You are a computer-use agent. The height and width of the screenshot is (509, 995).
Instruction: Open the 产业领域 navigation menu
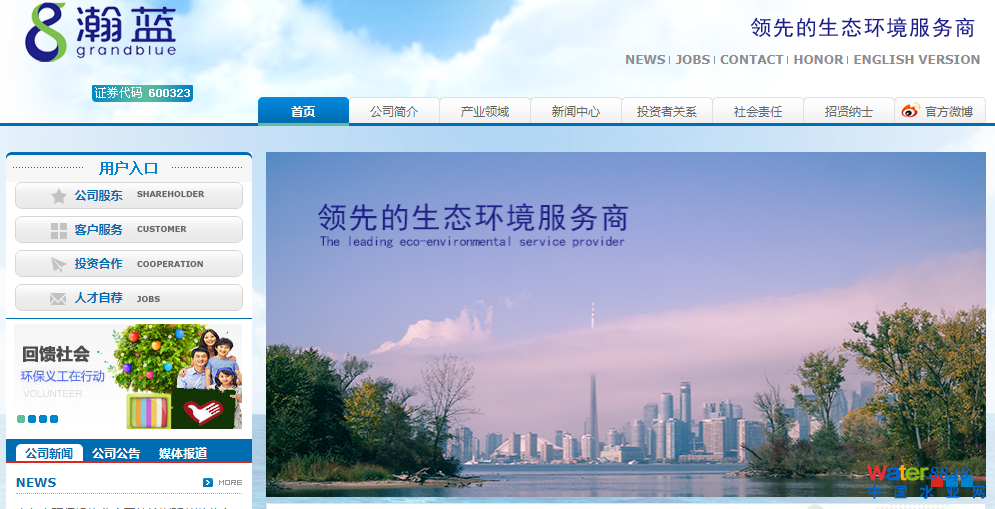(485, 112)
